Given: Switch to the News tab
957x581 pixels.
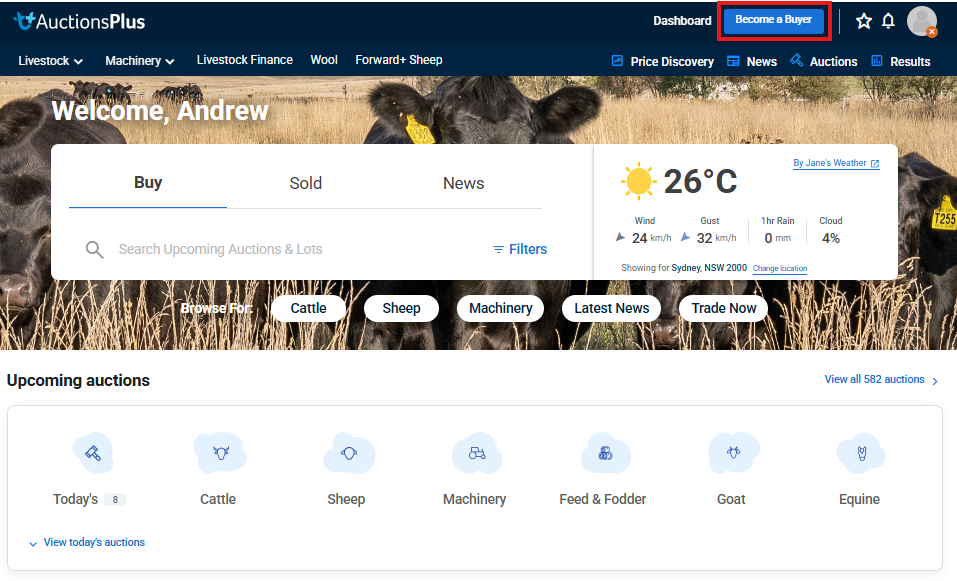Looking at the screenshot, I should point(463,183).
